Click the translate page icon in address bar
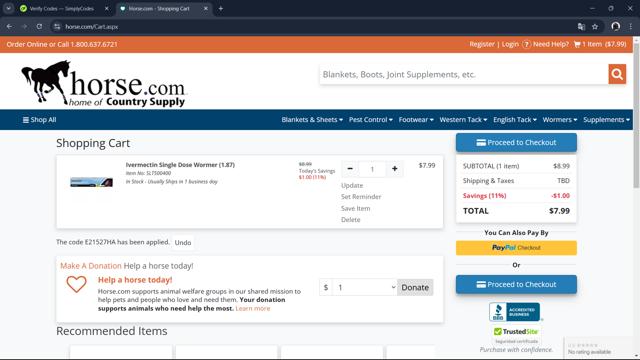Image resolution: width=640 pixels, height=360 pixels. (581, 27)
